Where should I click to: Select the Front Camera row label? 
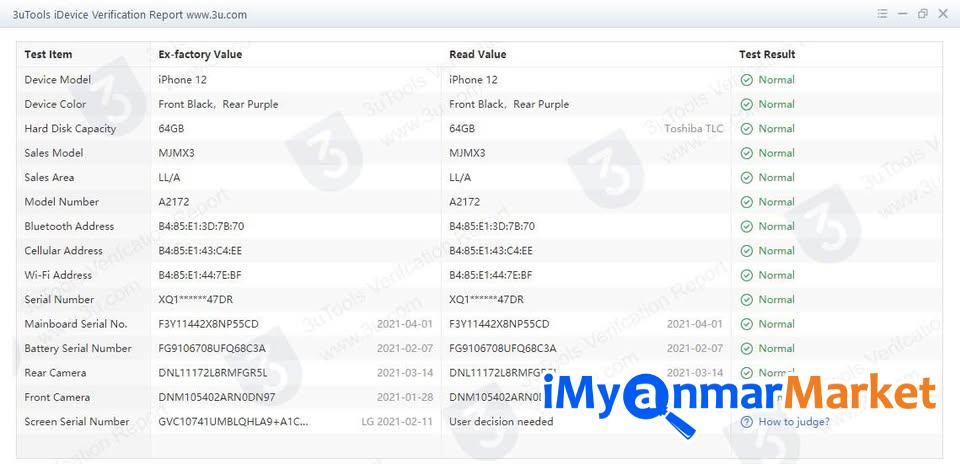(x=57, y=398)
